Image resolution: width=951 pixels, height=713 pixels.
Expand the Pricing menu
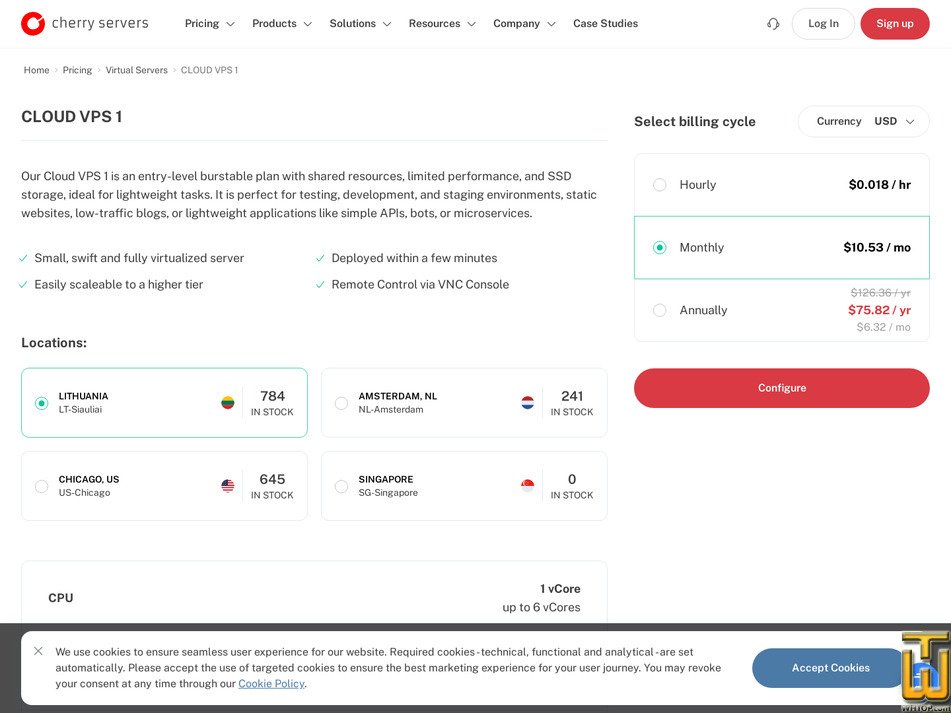209,24
